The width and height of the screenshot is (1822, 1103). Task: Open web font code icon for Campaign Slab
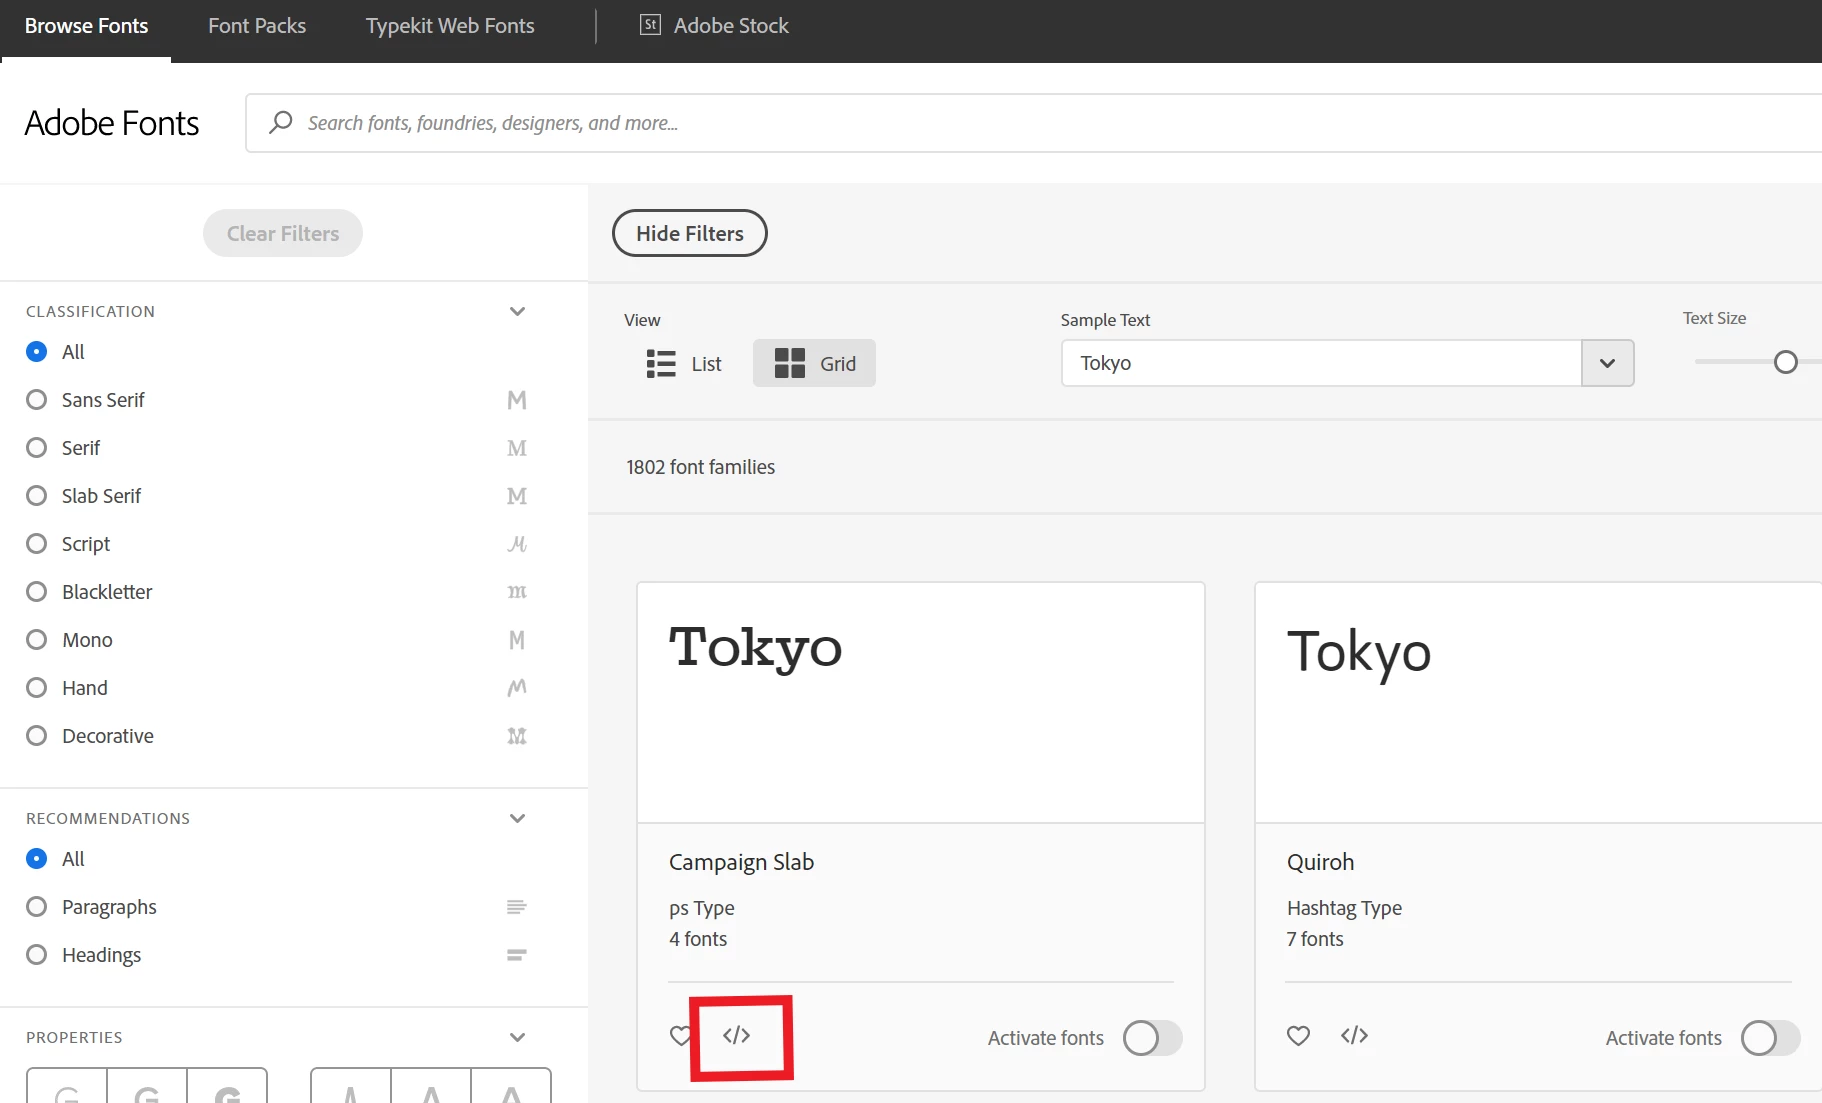coord(736,1035)
